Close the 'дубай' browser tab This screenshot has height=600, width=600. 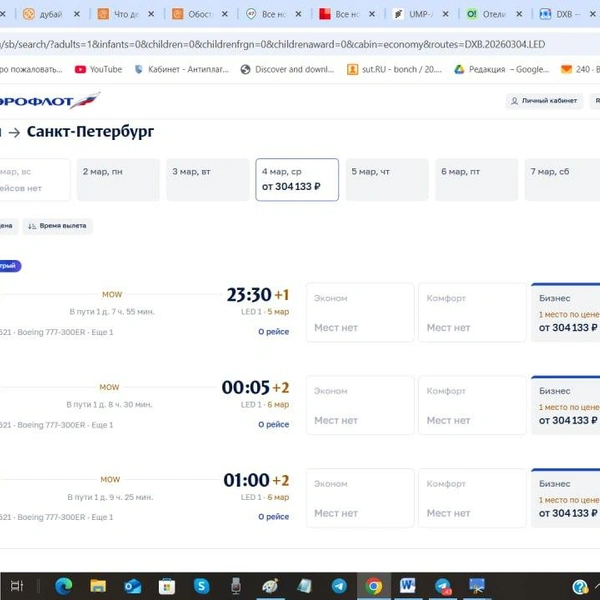(77, 14)
